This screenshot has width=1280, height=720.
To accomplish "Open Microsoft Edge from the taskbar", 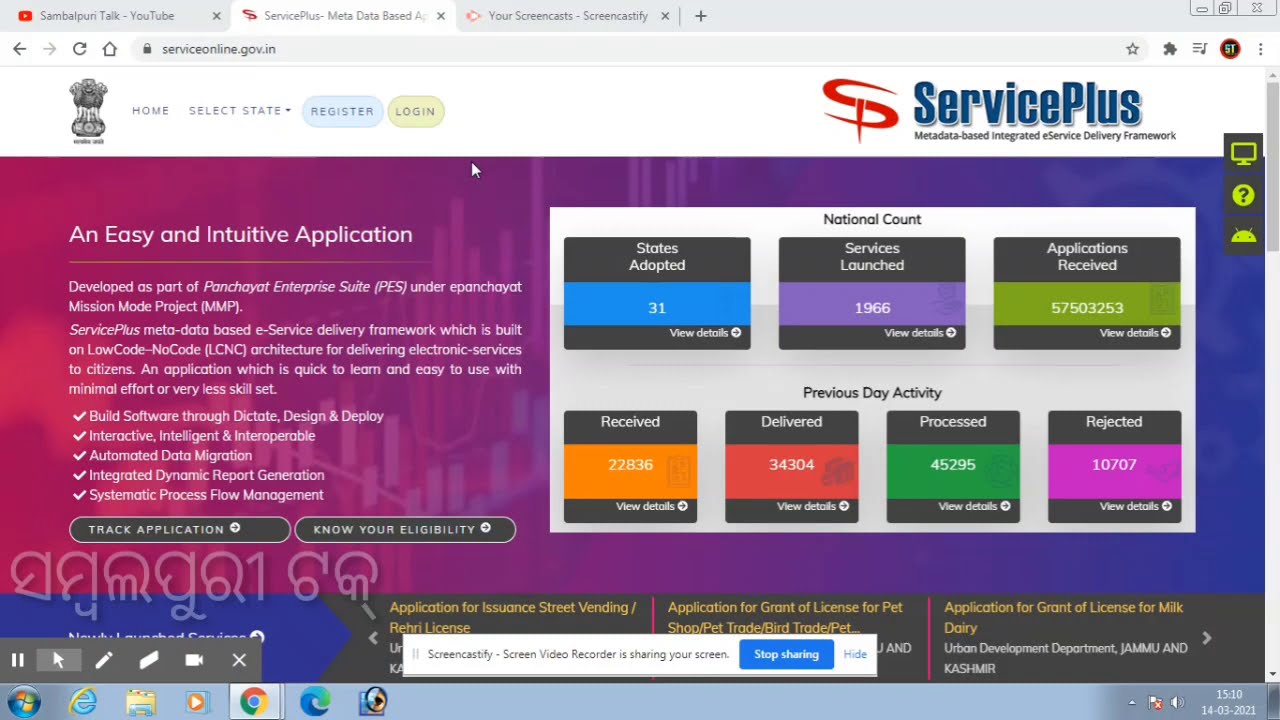I will click(314, 702).
